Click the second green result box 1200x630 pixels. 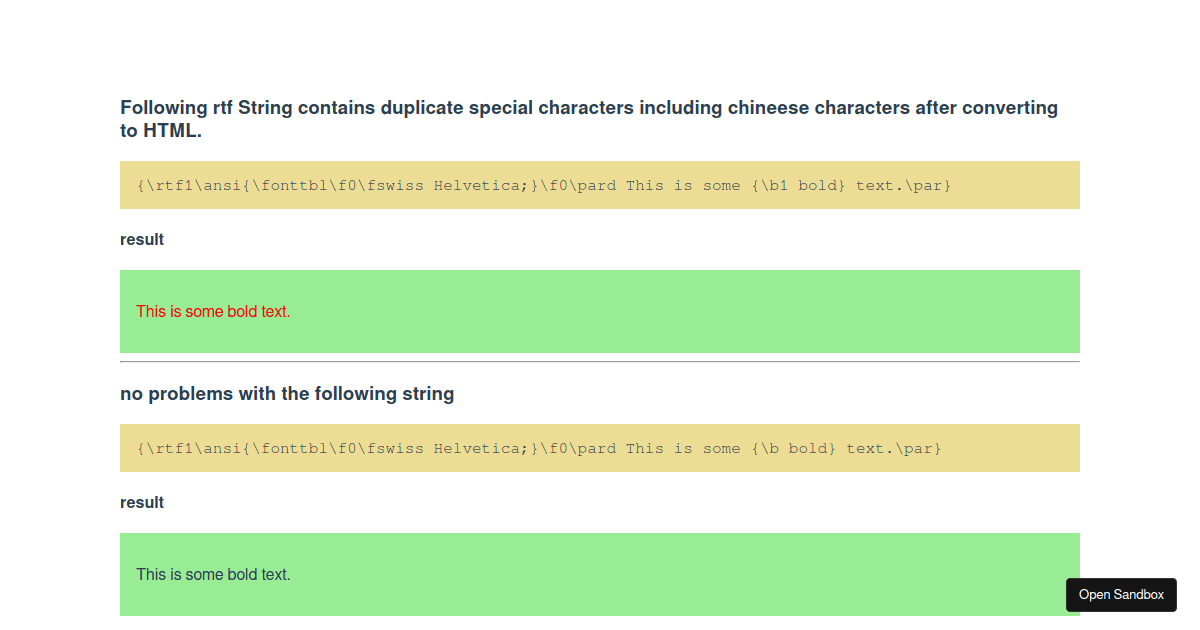point(600,574)
